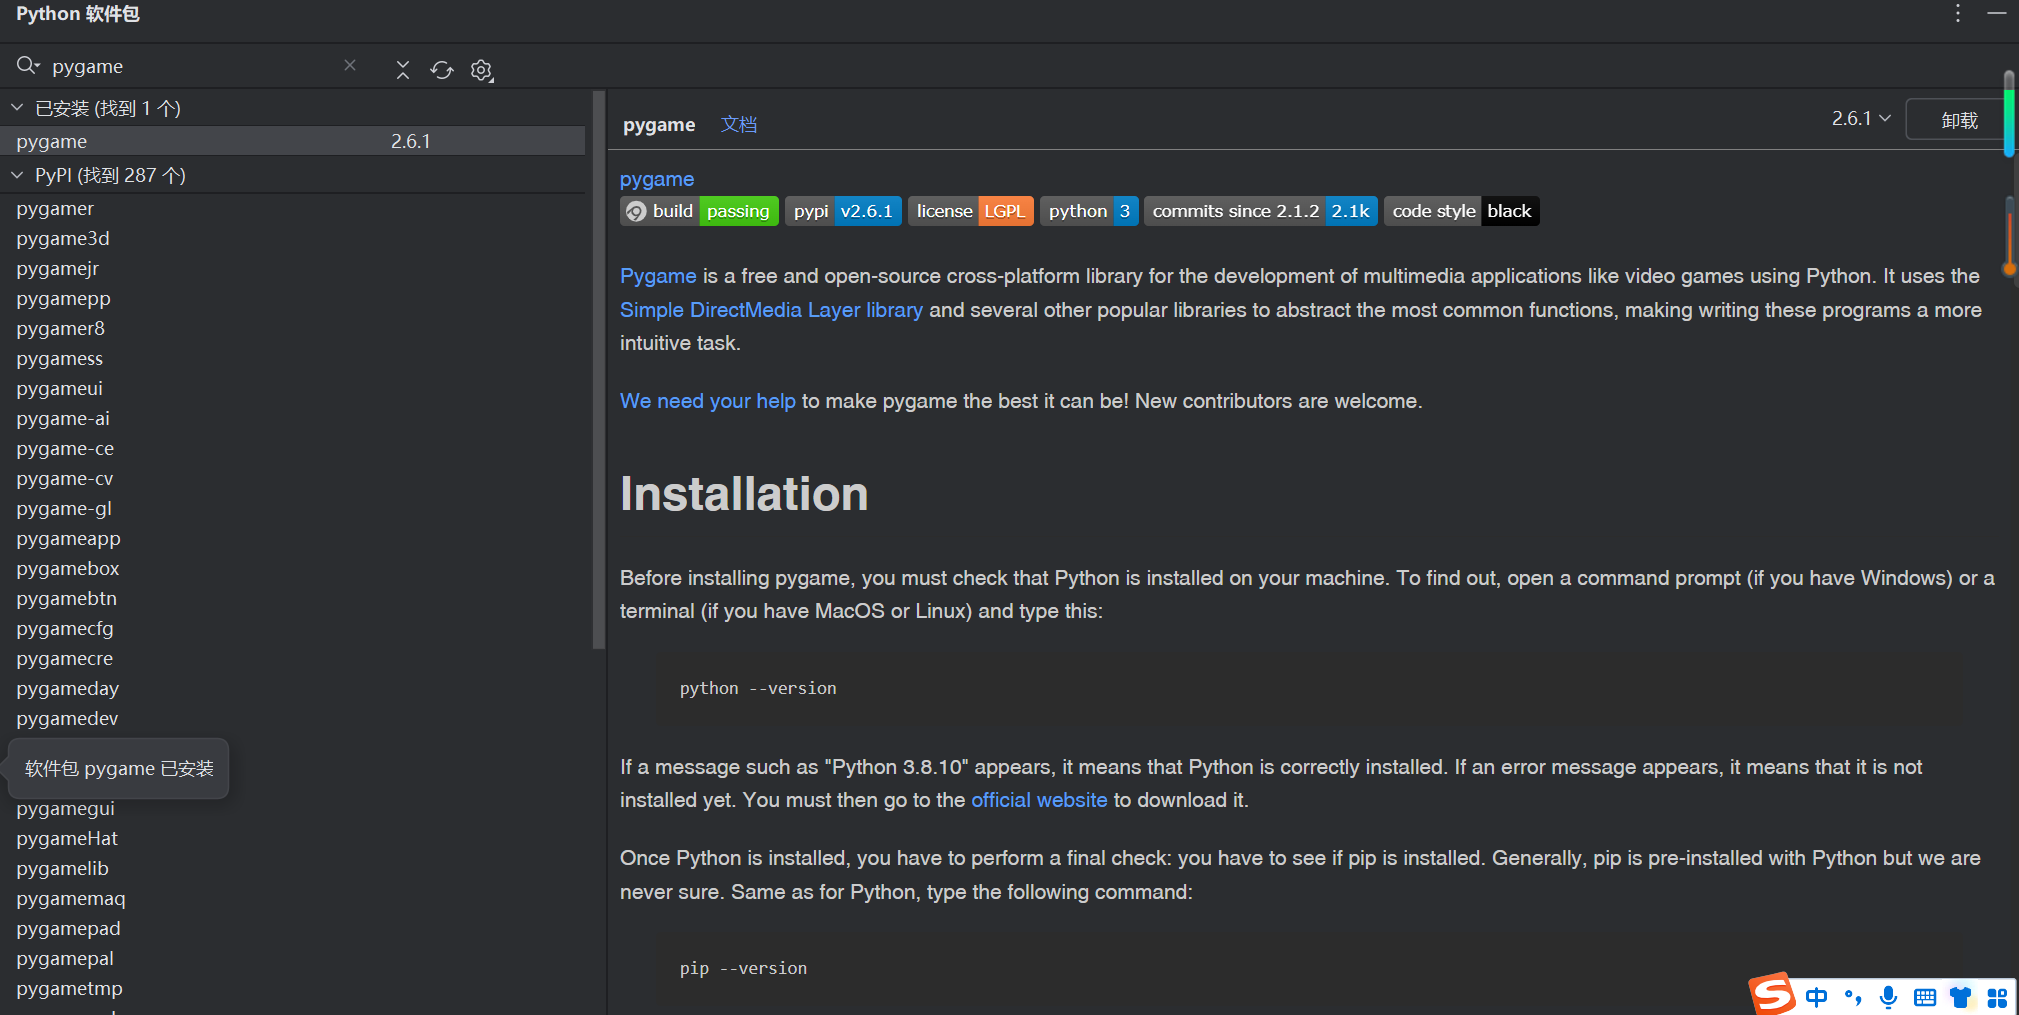2019x1015 pixels.
Task: Toggle Sogou Chinese/English input mode
Action: [1816, 997]
